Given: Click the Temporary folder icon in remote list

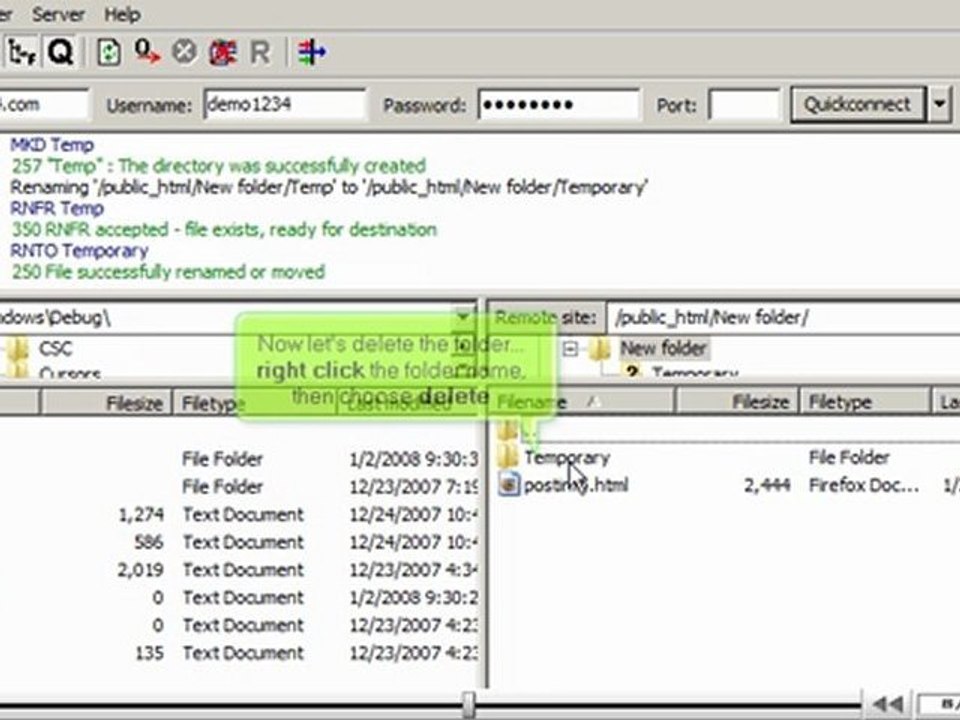Looking at the screenshot, I should [508, 457].
